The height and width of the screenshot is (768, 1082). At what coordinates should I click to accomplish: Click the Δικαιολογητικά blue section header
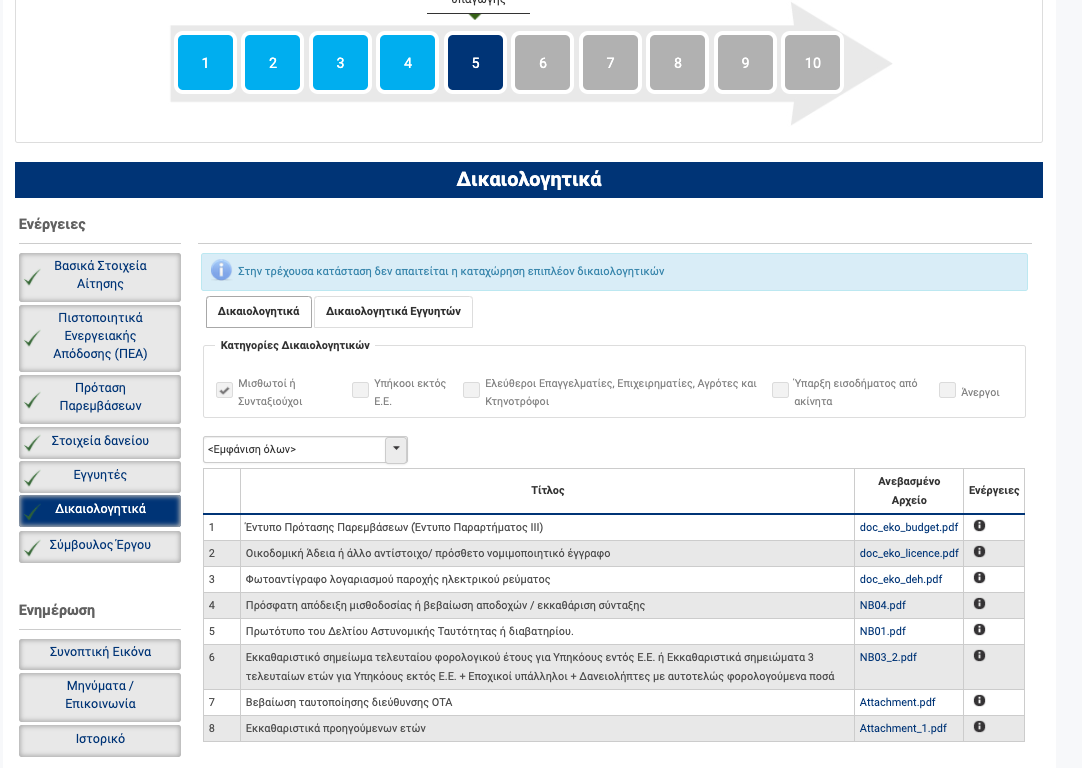529,180
